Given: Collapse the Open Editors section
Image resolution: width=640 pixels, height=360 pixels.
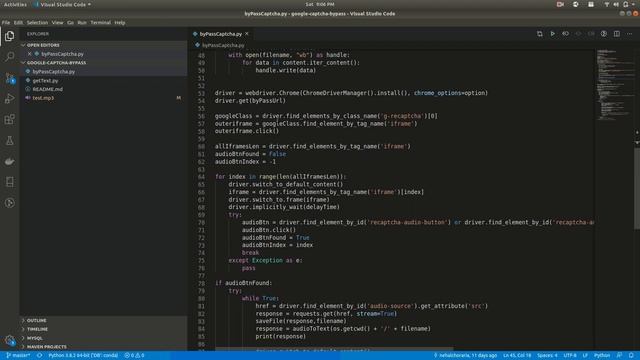Looking at the screenshot, I should click(104, 45).
